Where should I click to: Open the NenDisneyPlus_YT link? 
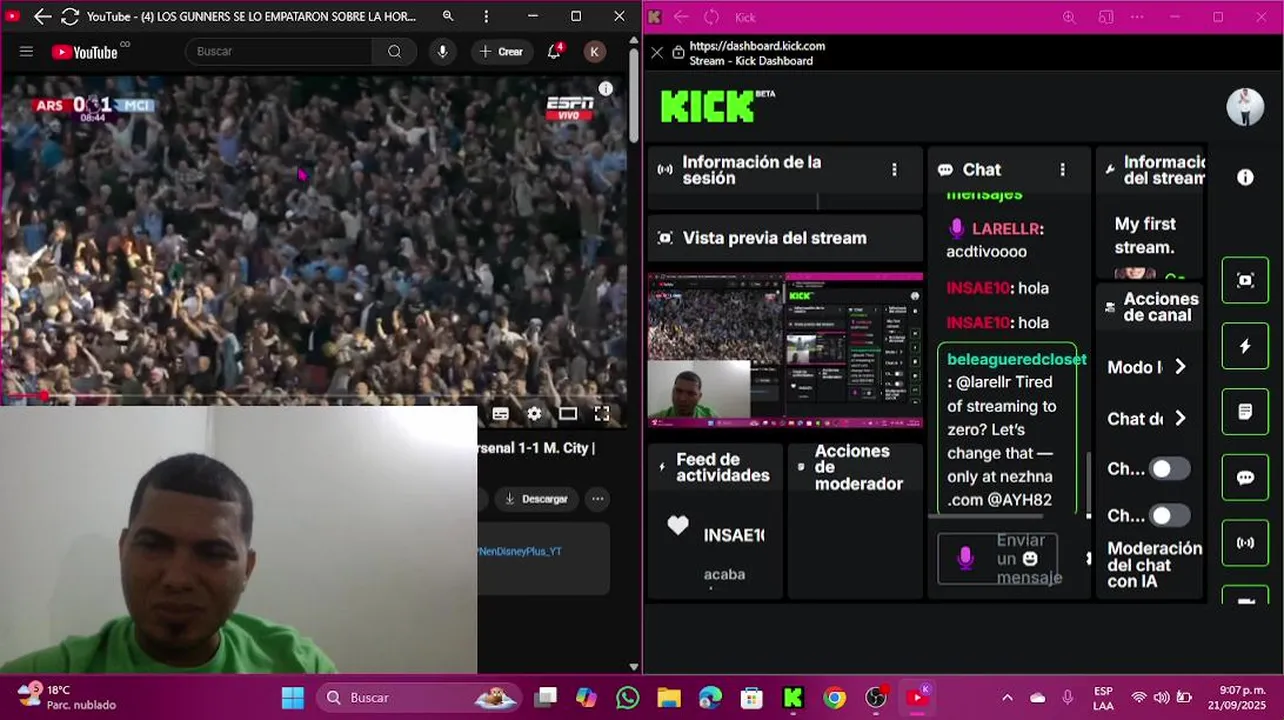click(x=519, y=551)
